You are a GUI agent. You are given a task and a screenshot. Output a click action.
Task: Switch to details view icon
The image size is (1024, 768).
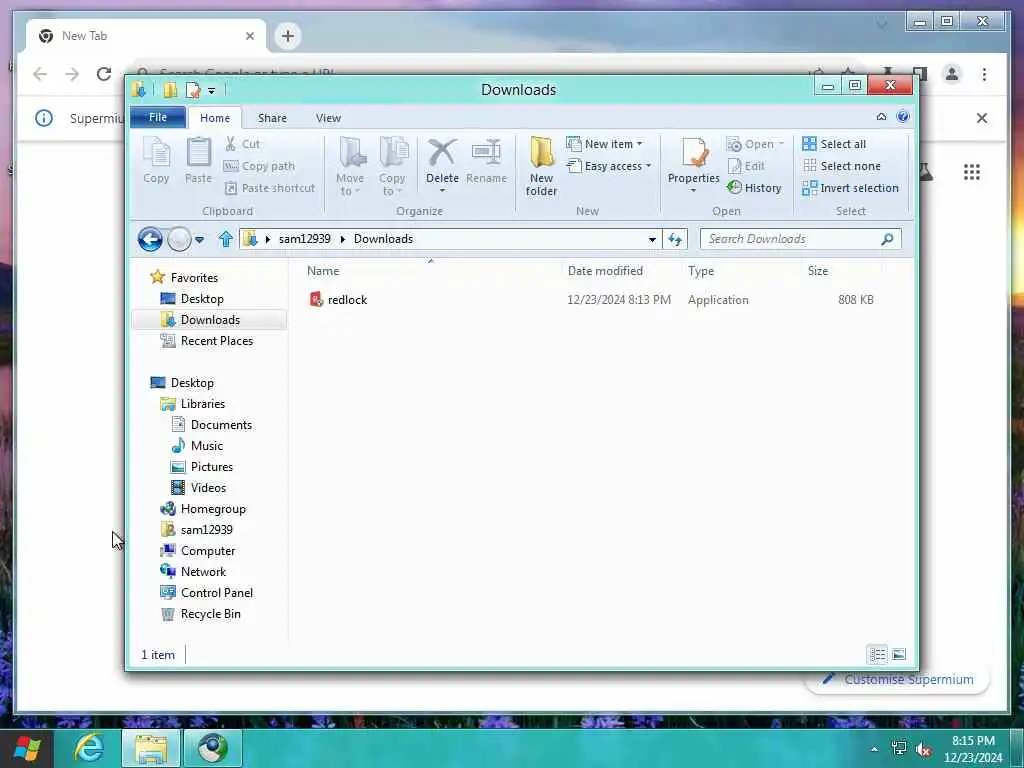[x=877, y=654]
